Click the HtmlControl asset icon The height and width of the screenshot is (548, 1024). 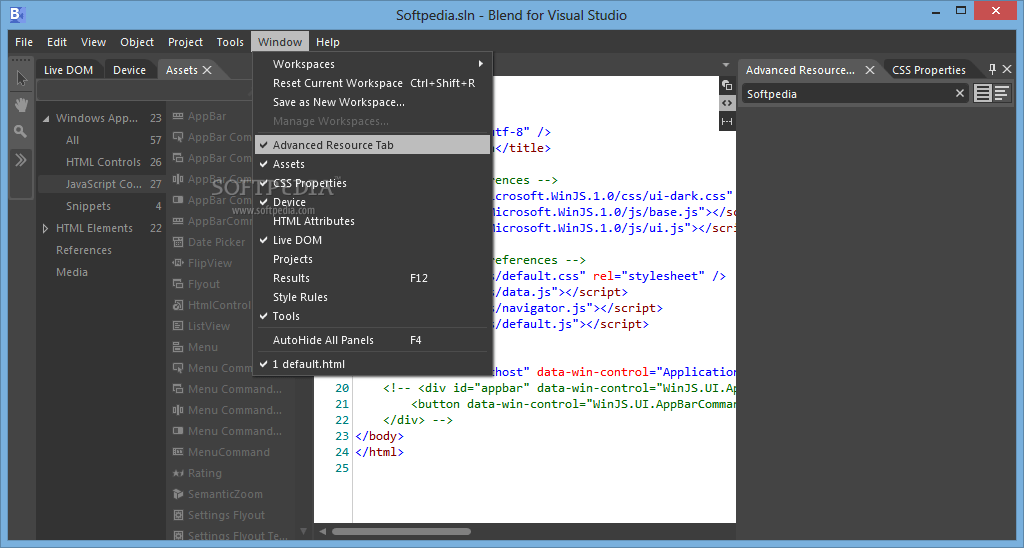(178, 305)
